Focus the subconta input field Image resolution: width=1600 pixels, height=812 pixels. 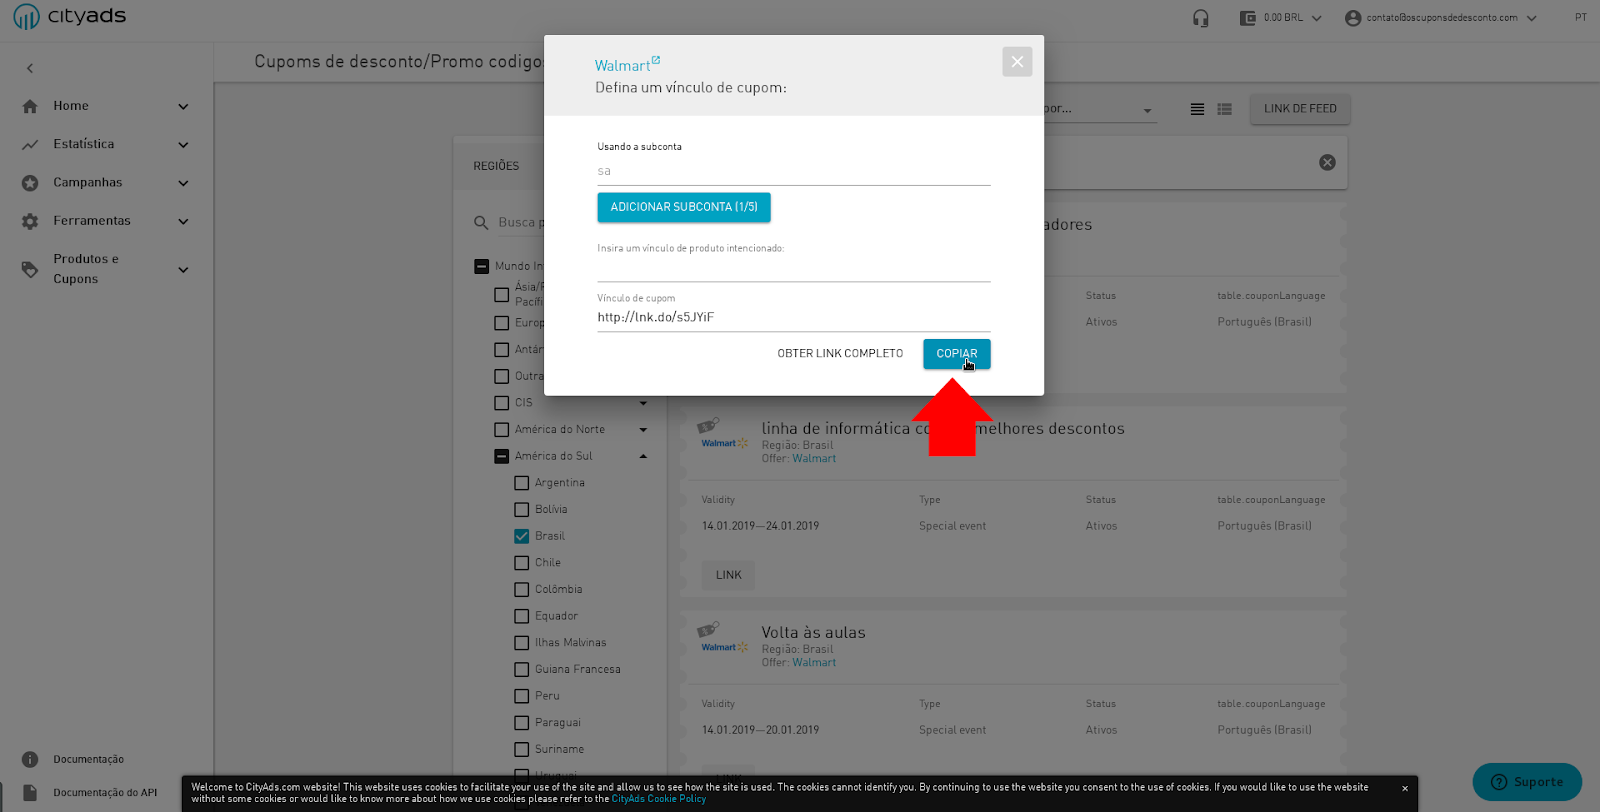(x=794, y=172)
